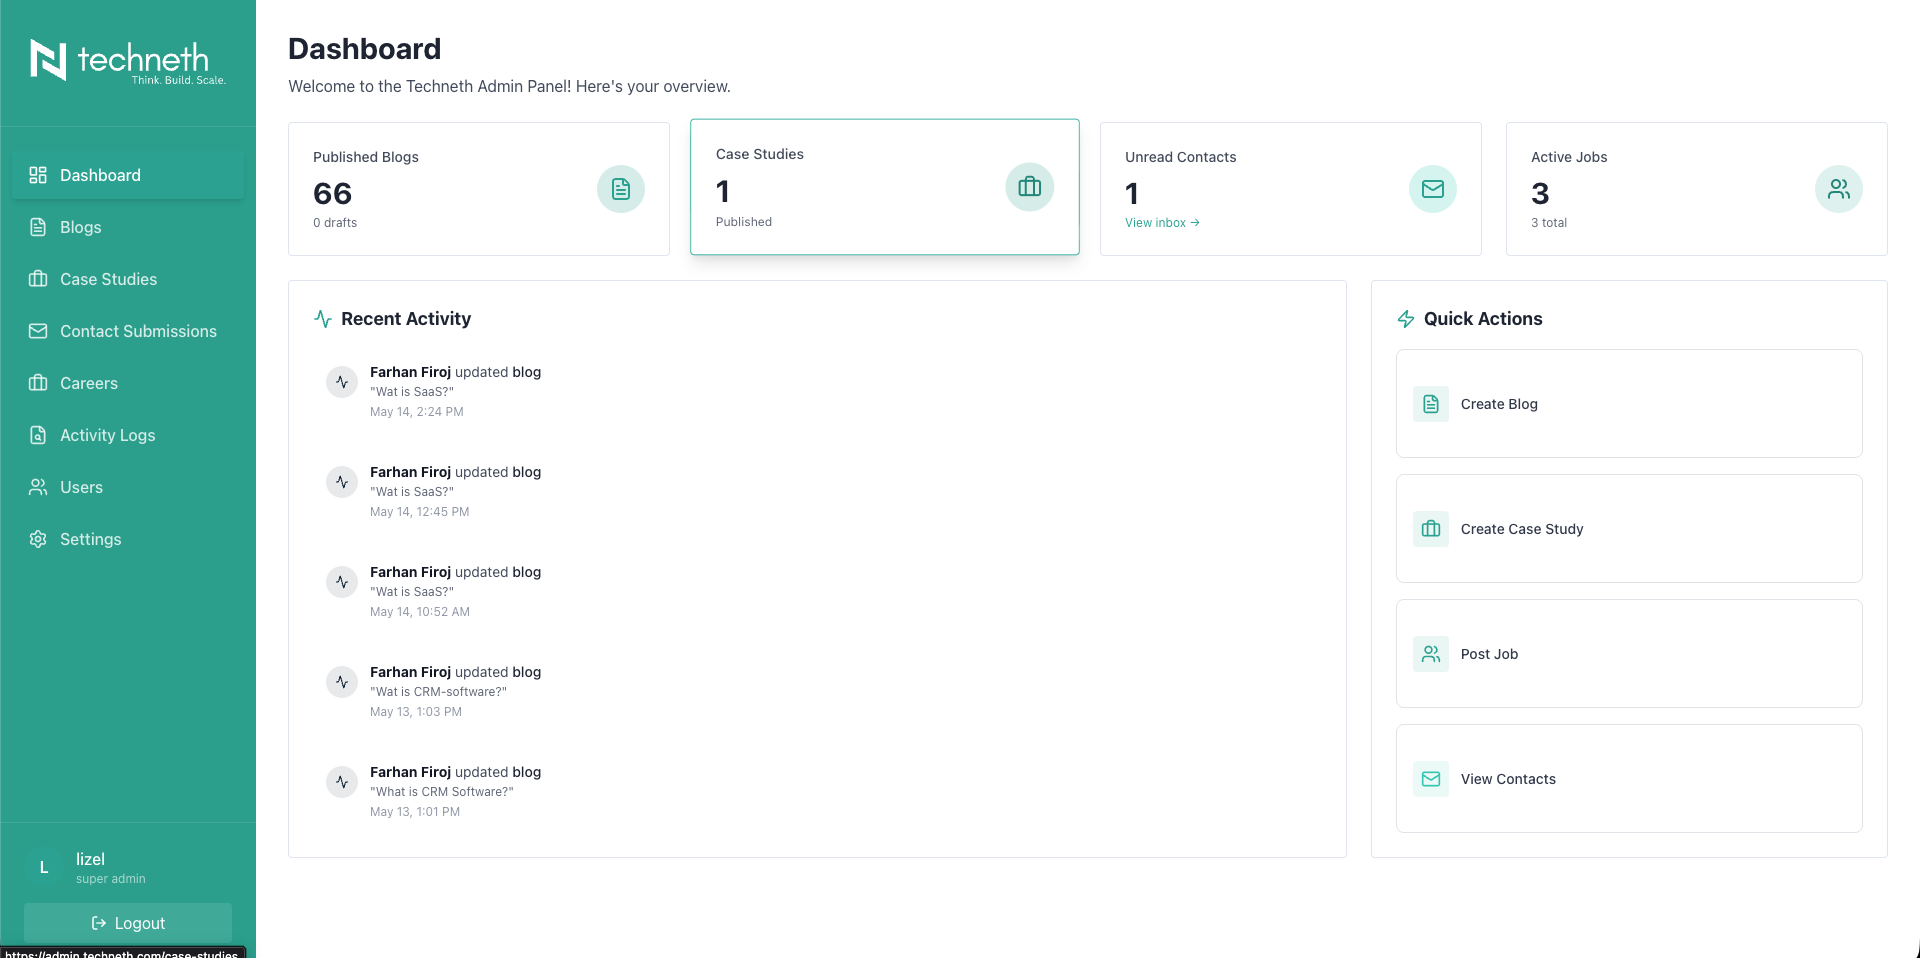Click the Recent Activity pulse icon in the heading
Viewport: 1920px width, 958px height.
click(323, 319)
